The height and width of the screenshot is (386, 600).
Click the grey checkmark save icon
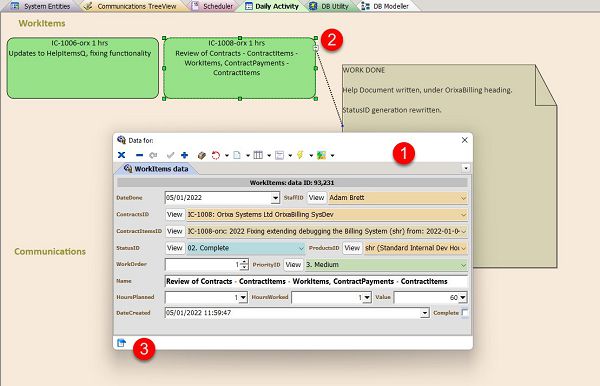(170, 155)
